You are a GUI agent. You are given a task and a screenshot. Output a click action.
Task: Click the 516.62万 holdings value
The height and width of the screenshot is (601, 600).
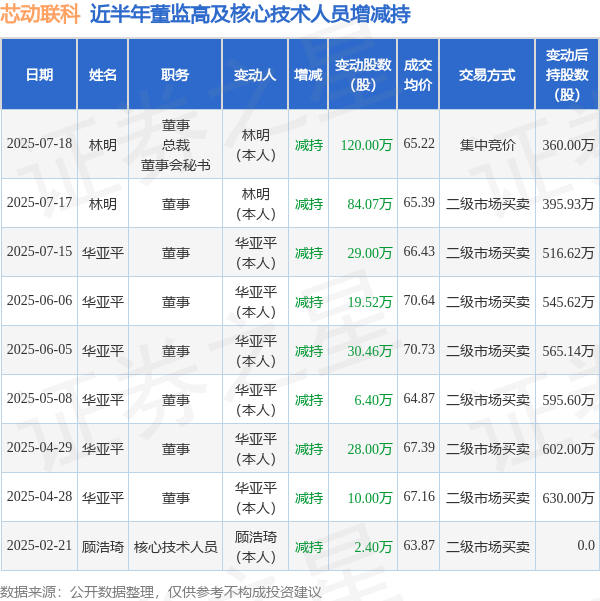(x=568, y=253)
